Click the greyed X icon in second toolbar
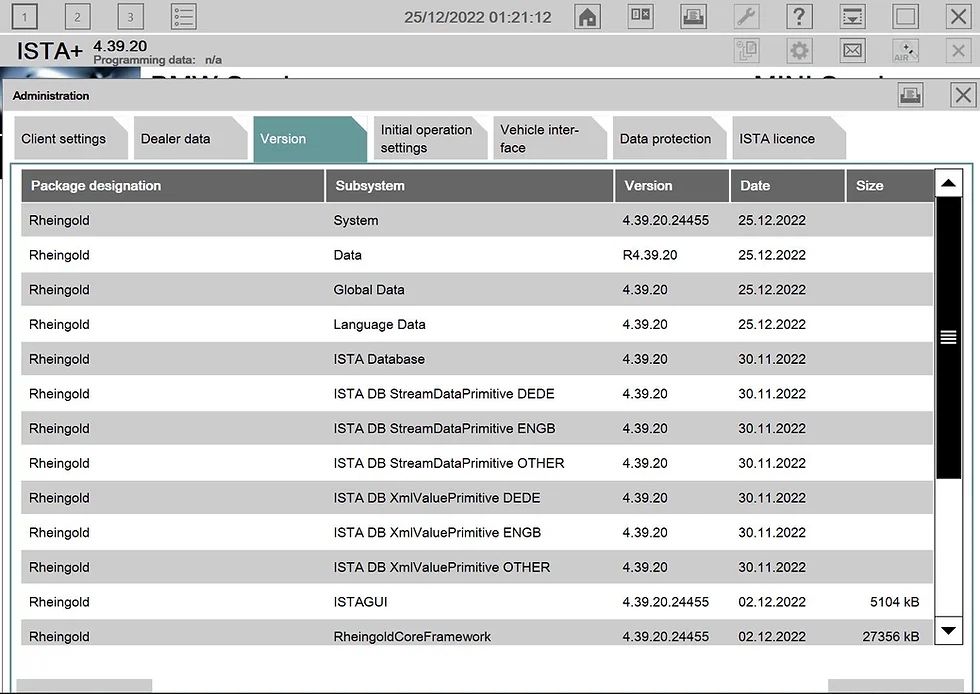Viewport: 980px width, 694px height. [958, 51]
